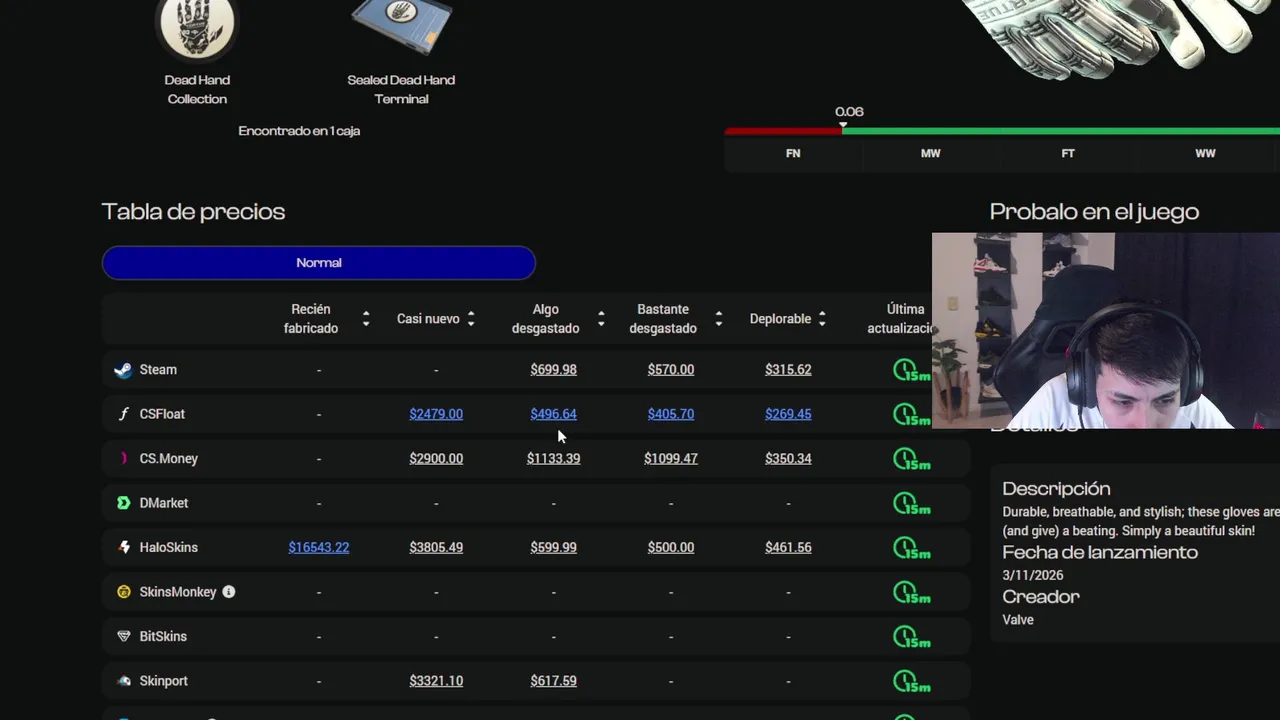Open HaloSkins $461.56 price link
Viewport: 1280px width, 720px height.
pyautogui.click(x=788, y=548)
